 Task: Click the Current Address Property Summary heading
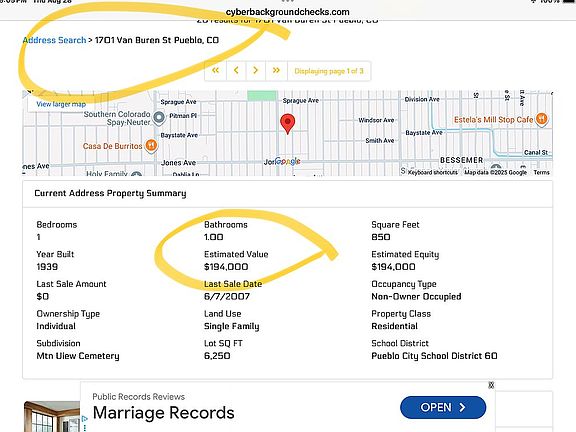pos(110,193)
